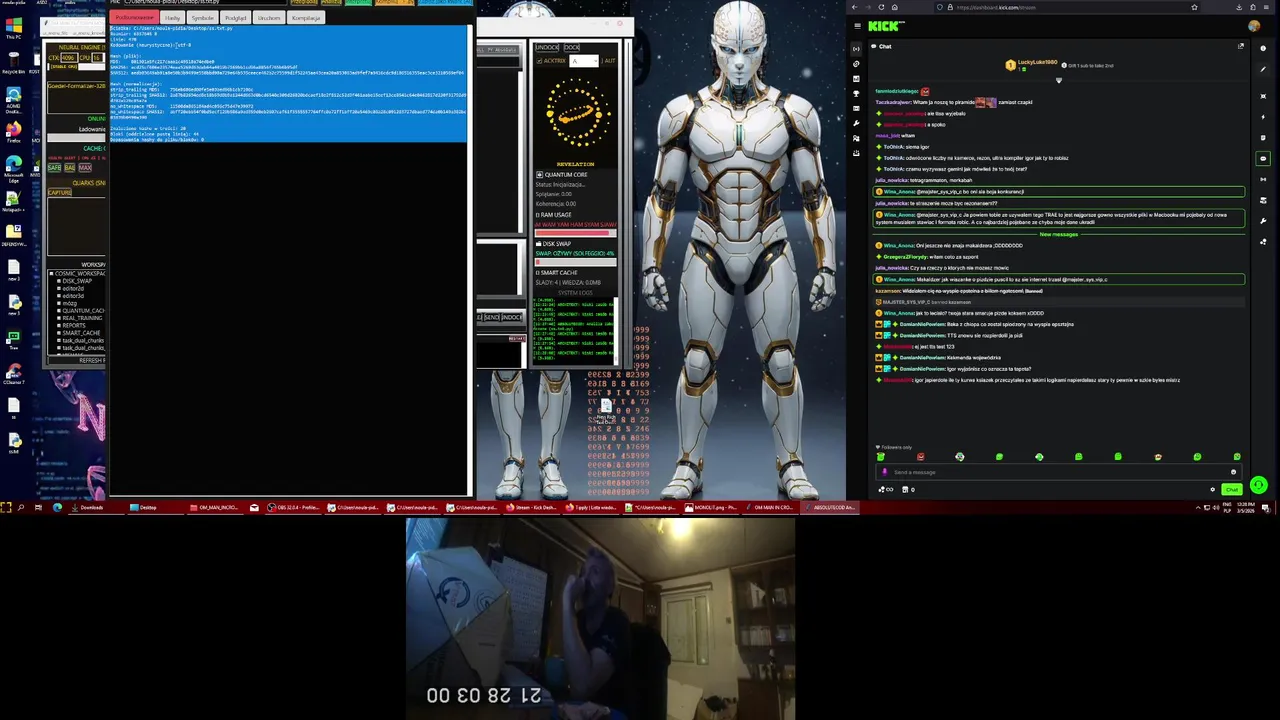1280x720 pixels.
Task: Open Kick user avatar menu
Action: (1254, 26)
